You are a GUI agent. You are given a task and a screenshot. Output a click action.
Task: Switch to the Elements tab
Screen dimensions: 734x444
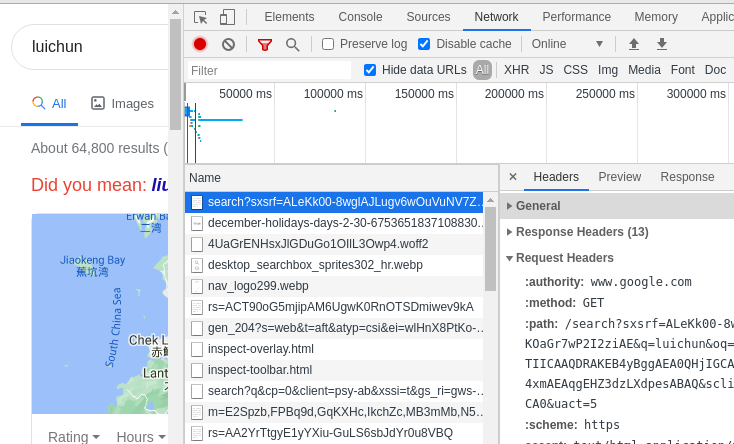pos(289,17)
